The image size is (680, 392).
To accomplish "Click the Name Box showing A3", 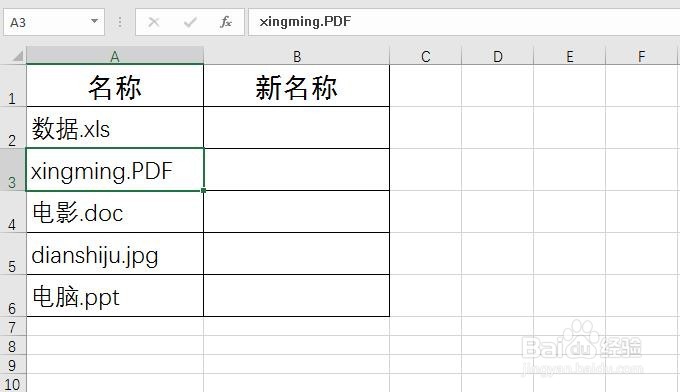I will click(x=54, y=22).
